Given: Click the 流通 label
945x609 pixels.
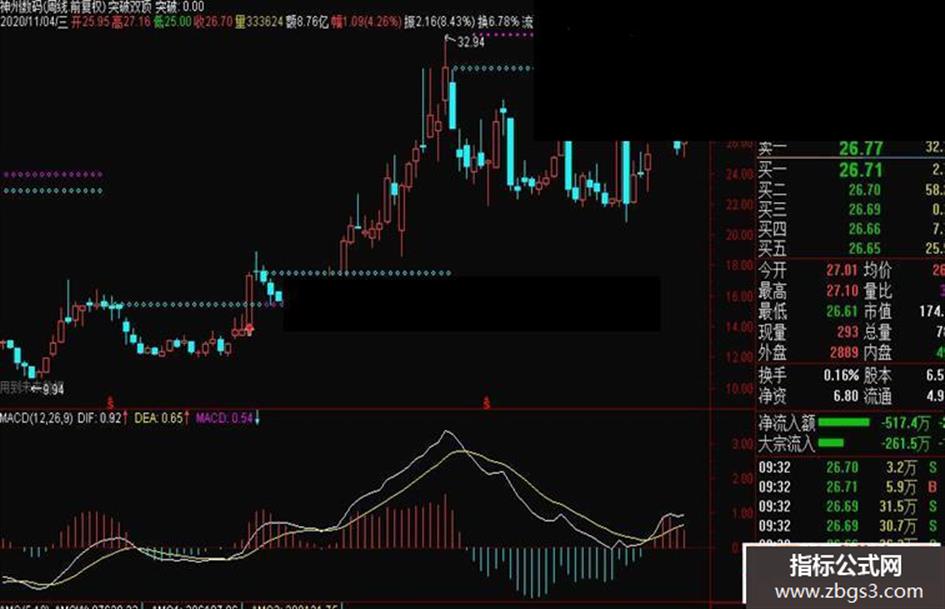Looking at the screenshot, I should (x=878, y=396).
